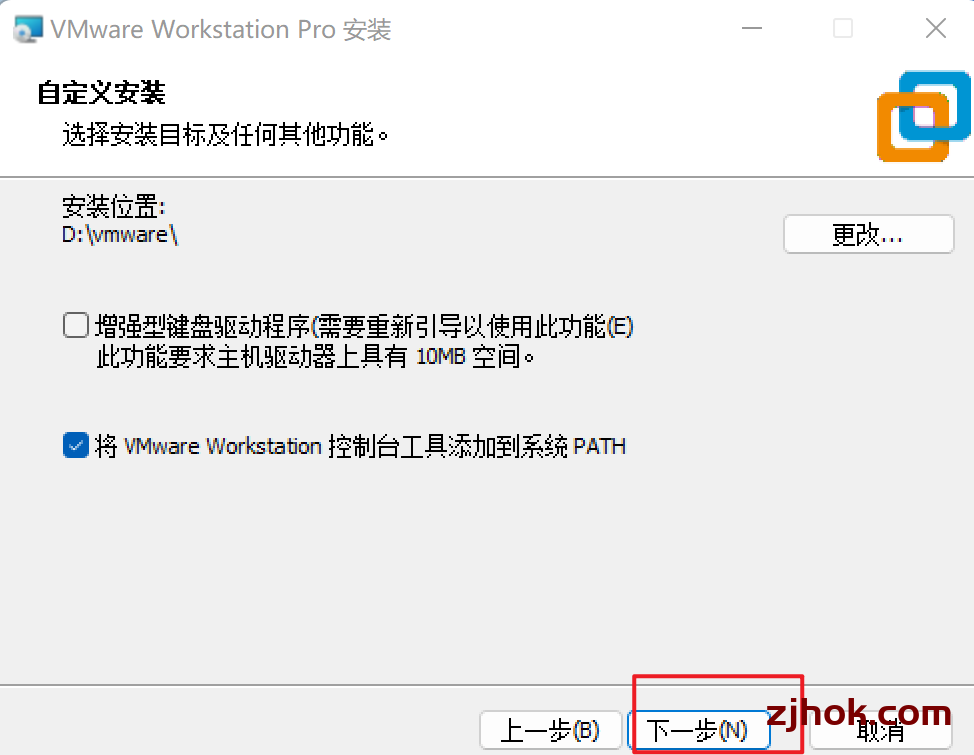The width and height of the screenshot is (974, 755).
Task: Click the zjhok.com watermark text
Action: pos(859,713)
